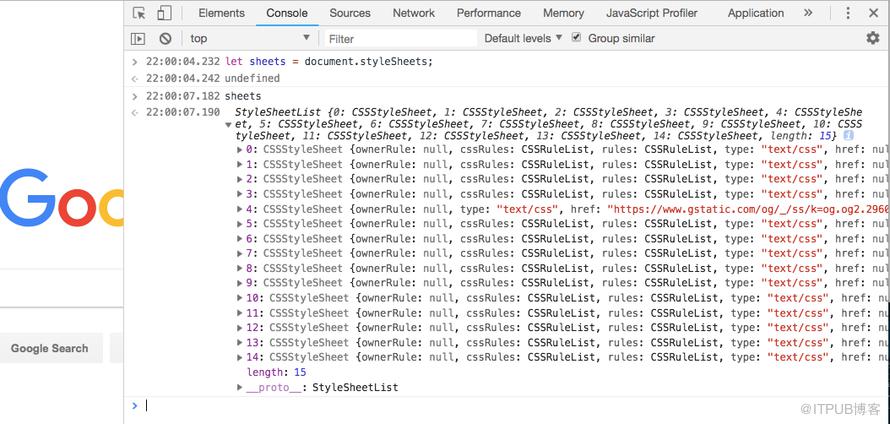Expand entry 4: CSSStyleSheet with gstatic href
This screenshot has height=424, width=890.
240,209
